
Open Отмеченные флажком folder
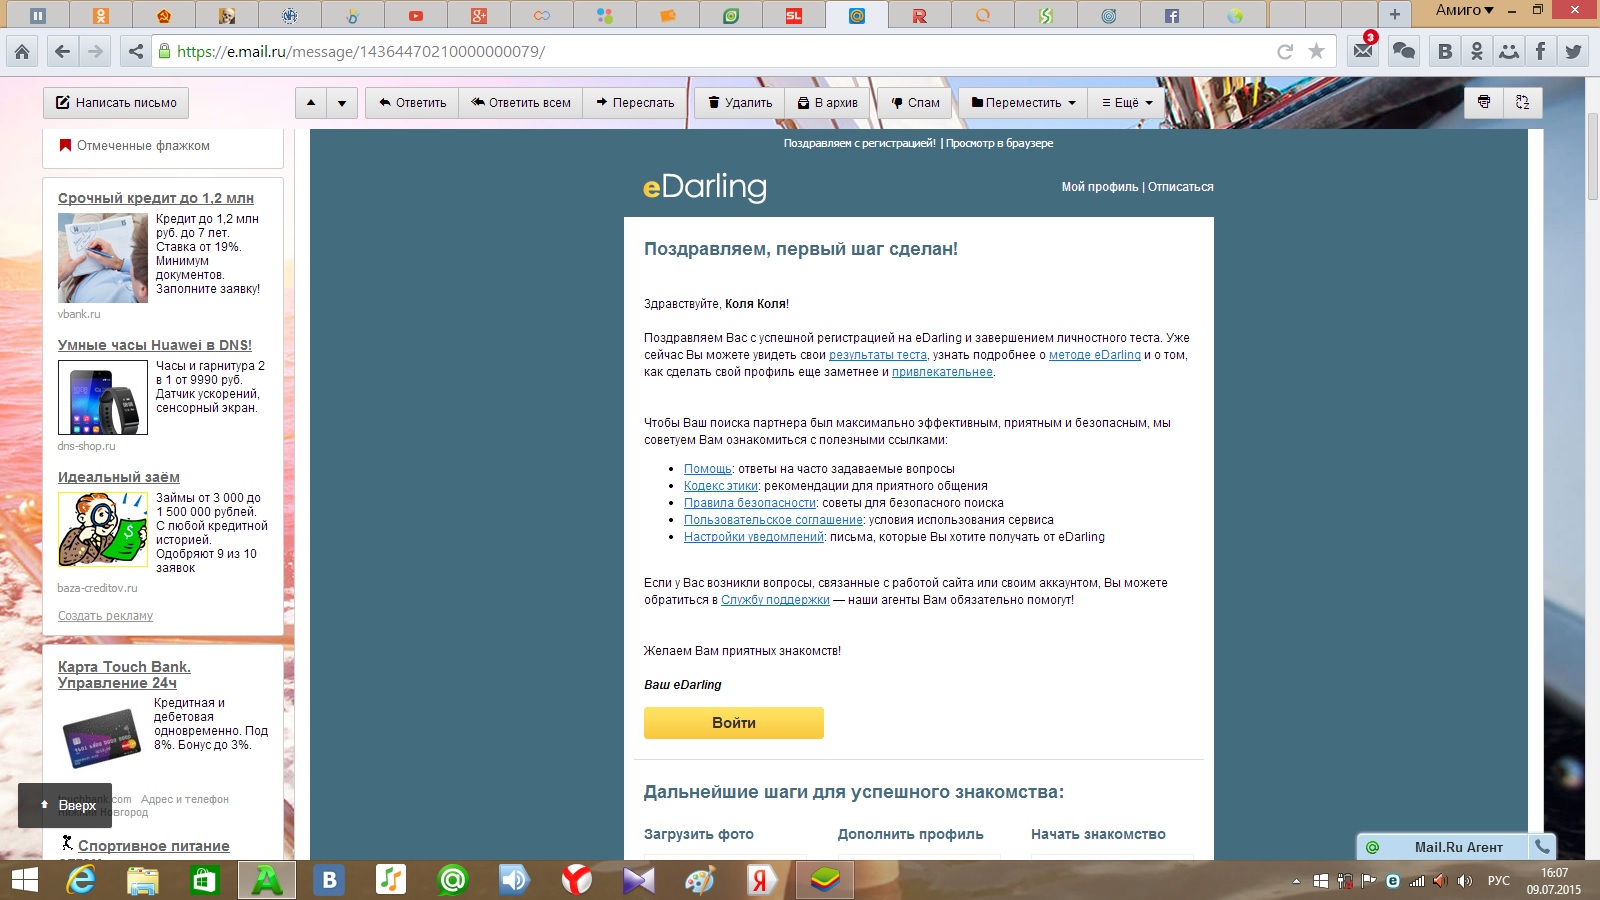point(143,146)
